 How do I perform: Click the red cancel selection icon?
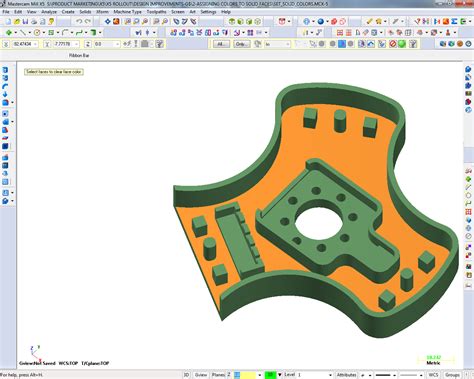pyautogui.click(x=393, y=44)
